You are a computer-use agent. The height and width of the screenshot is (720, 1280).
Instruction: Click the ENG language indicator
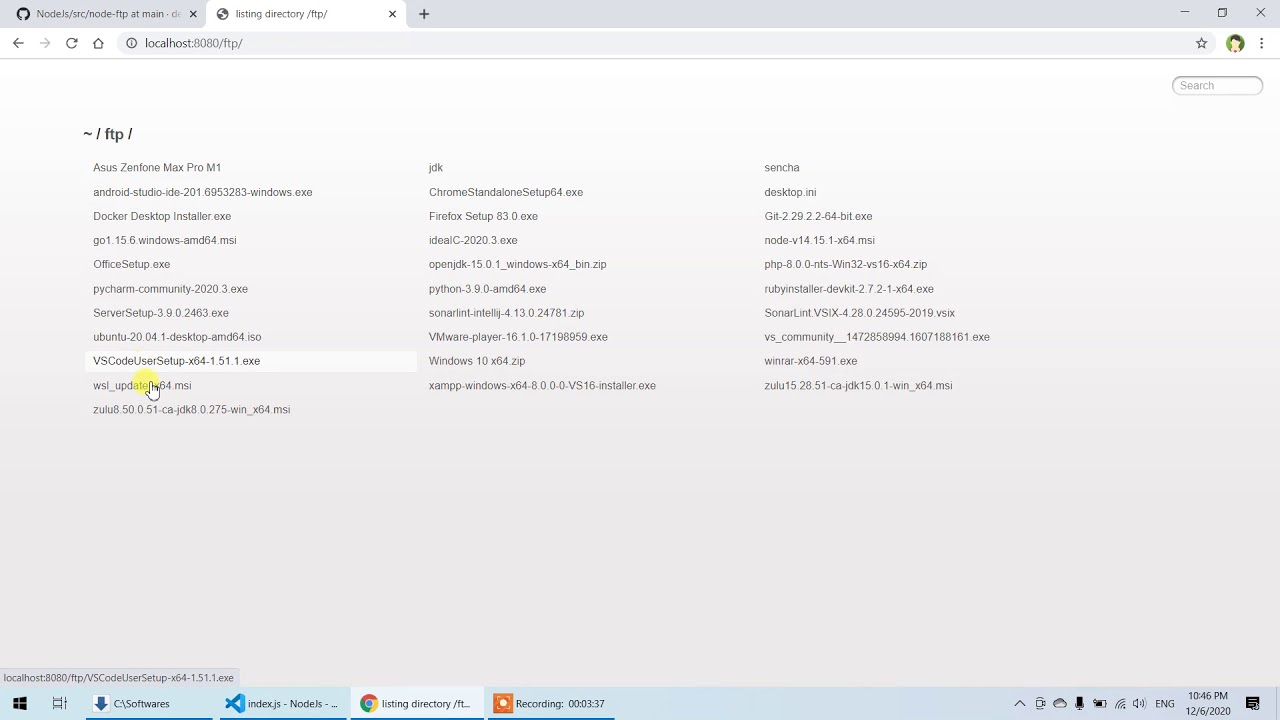[1165, 703]
